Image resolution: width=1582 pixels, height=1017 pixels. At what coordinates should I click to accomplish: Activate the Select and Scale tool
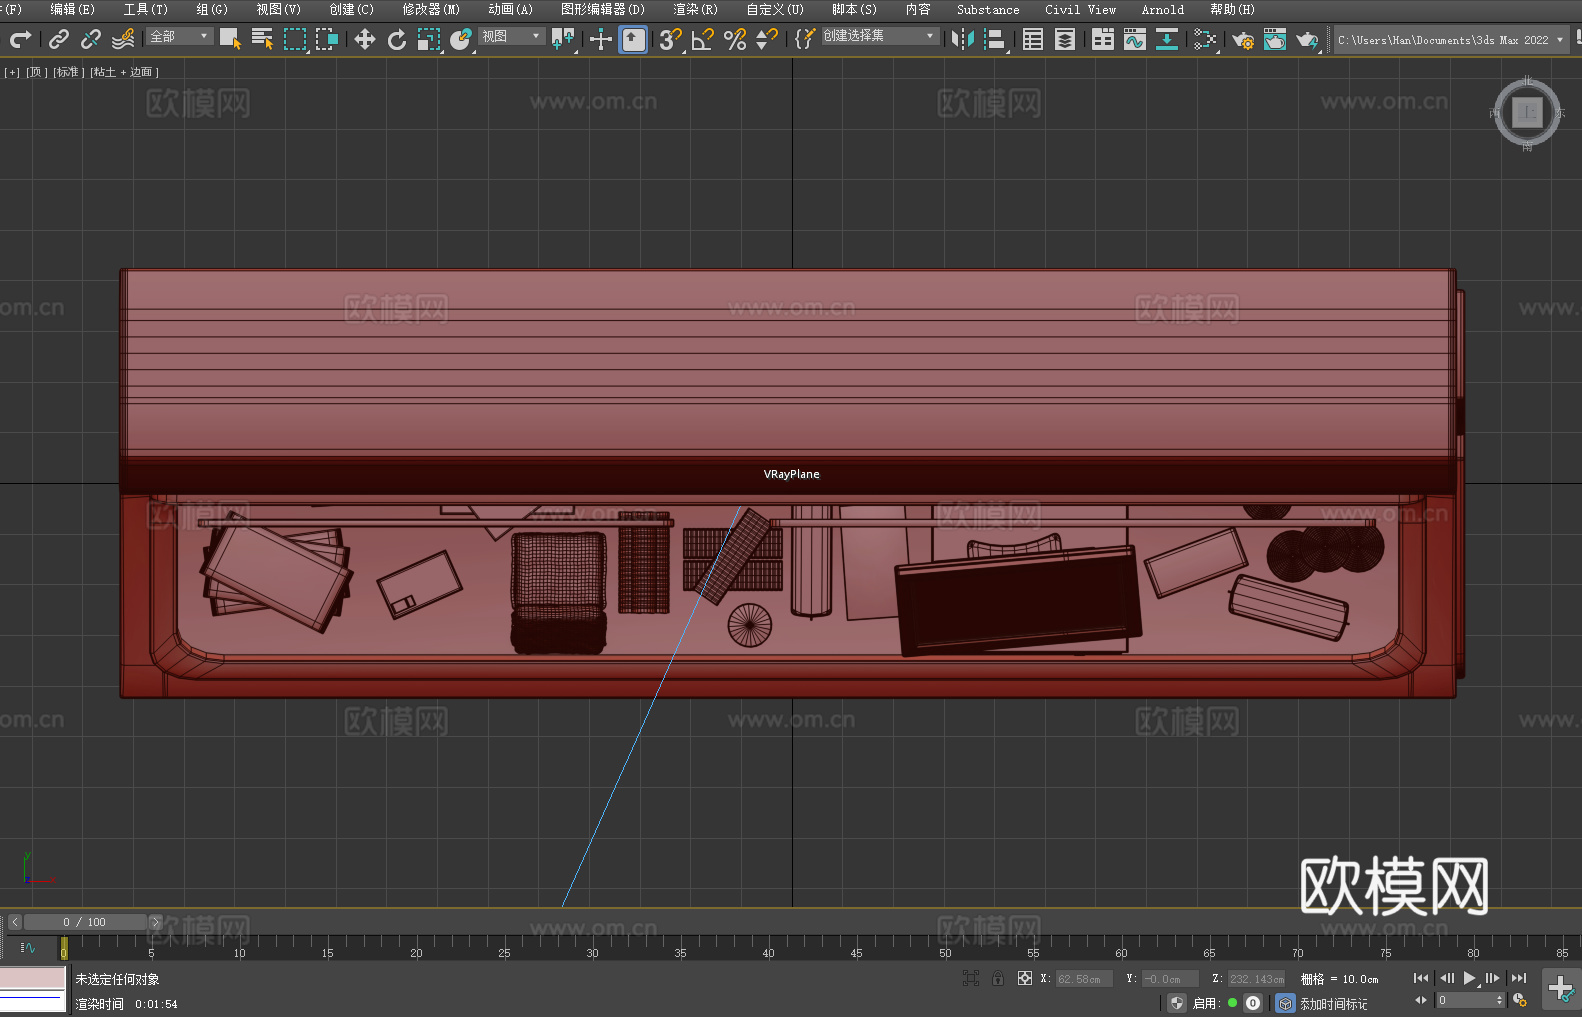(429, 39)
